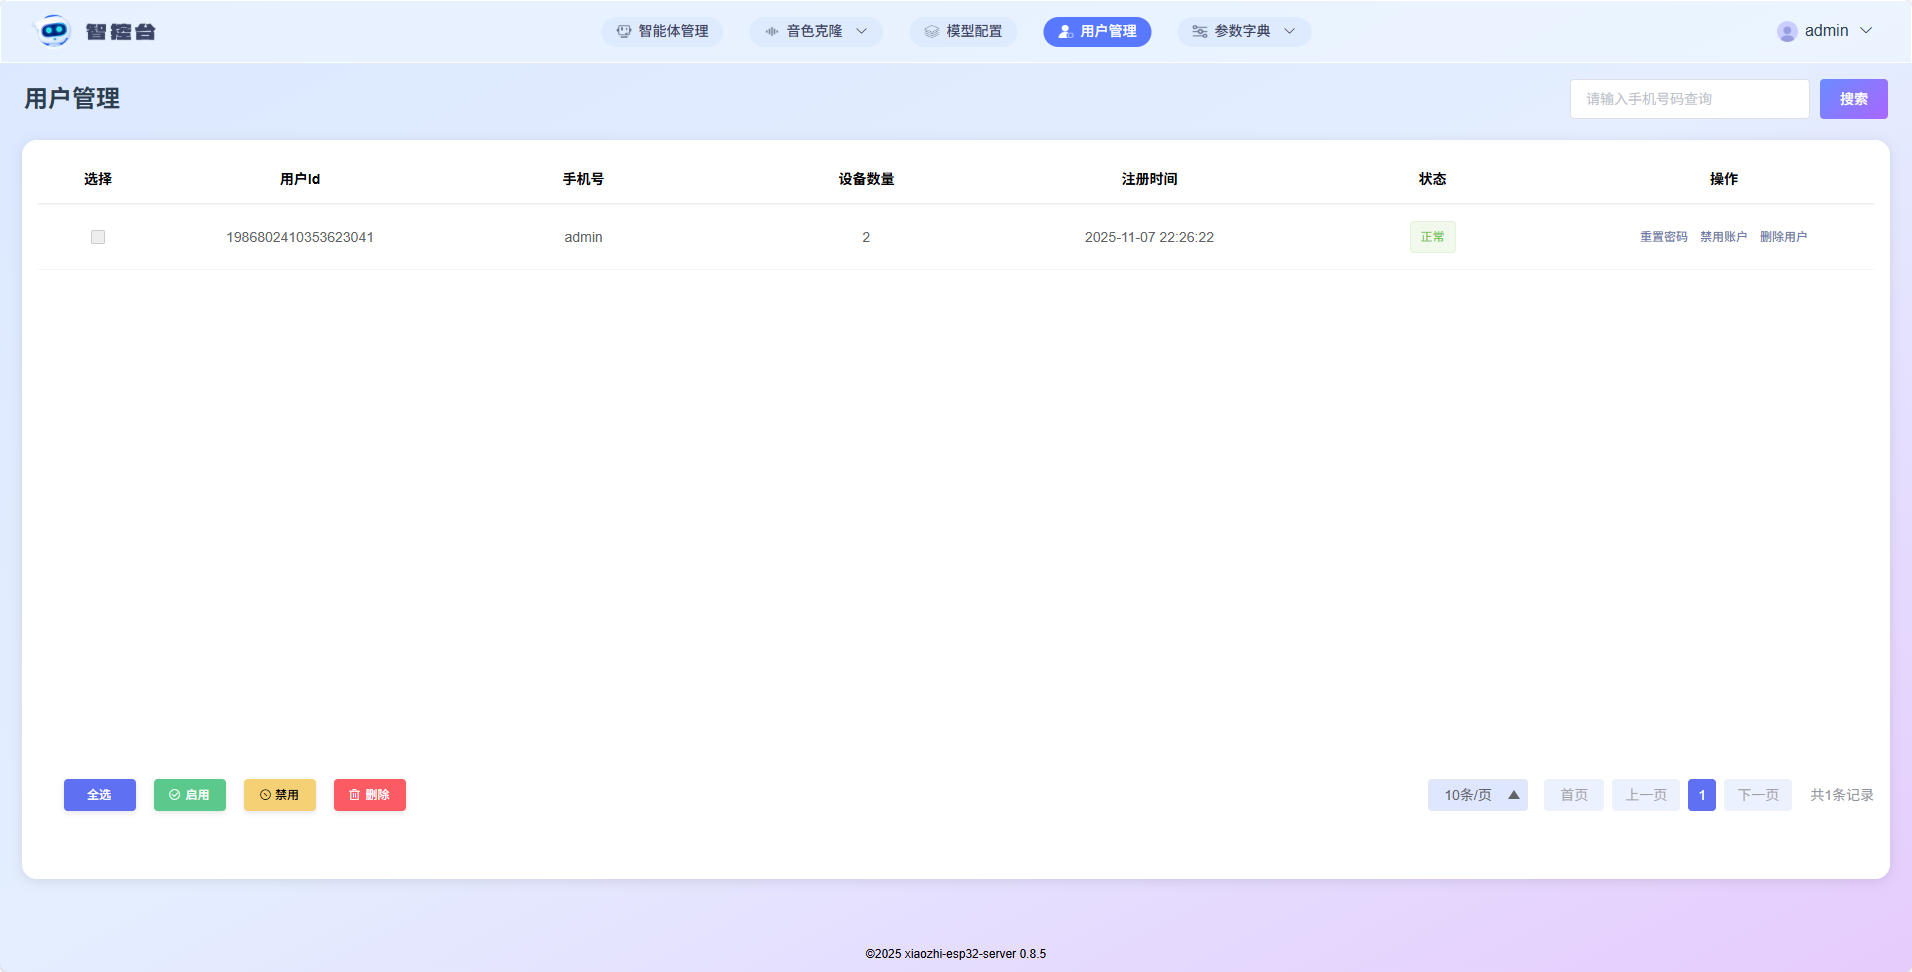Open the admin account menu chevron
Screen dimensions: 1912x972
(x=1866, y=31)
